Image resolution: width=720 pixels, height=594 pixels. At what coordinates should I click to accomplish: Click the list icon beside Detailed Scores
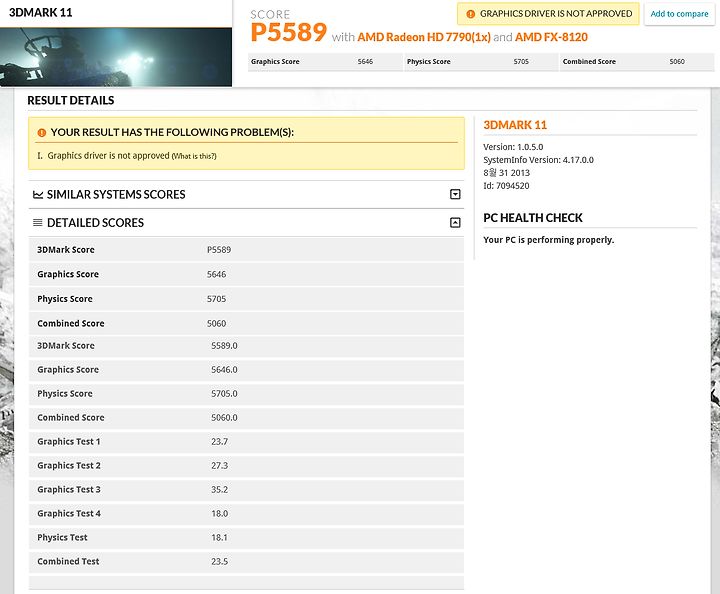[38, 223]
